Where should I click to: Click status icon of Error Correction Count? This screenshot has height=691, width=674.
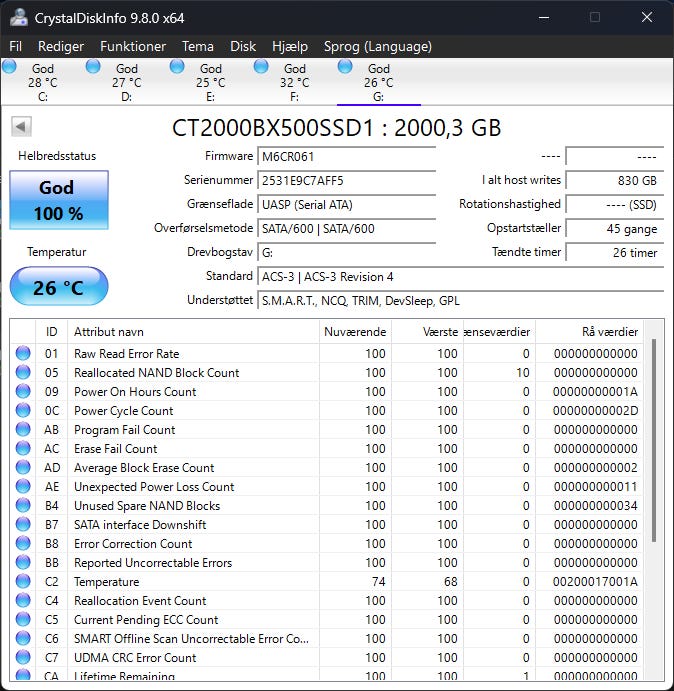pyautogui.click(x=23, y=543)
